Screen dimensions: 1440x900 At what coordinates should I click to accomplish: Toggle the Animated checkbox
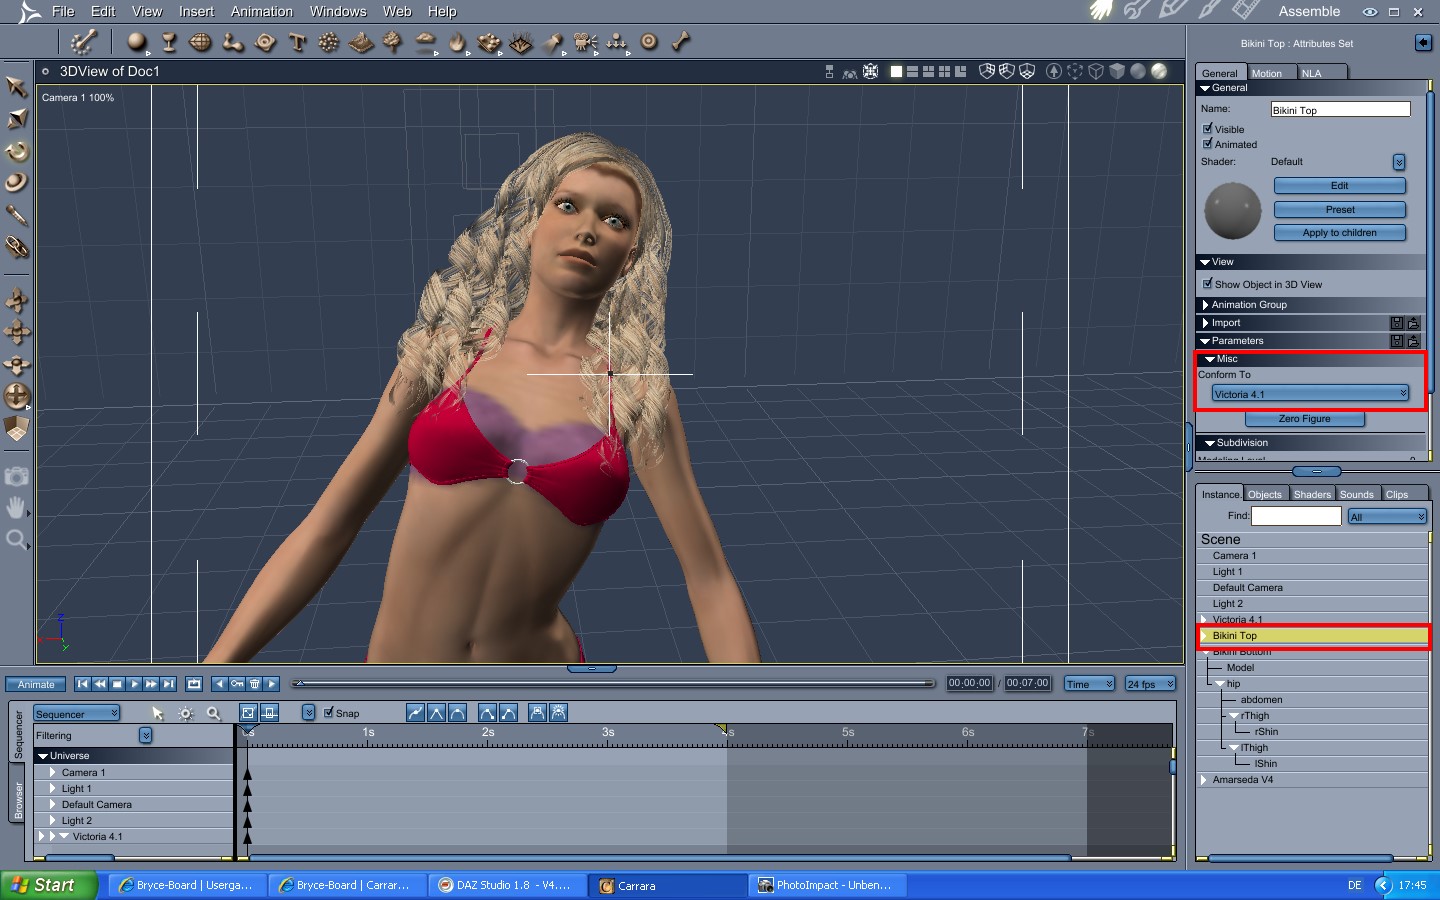1207,144
